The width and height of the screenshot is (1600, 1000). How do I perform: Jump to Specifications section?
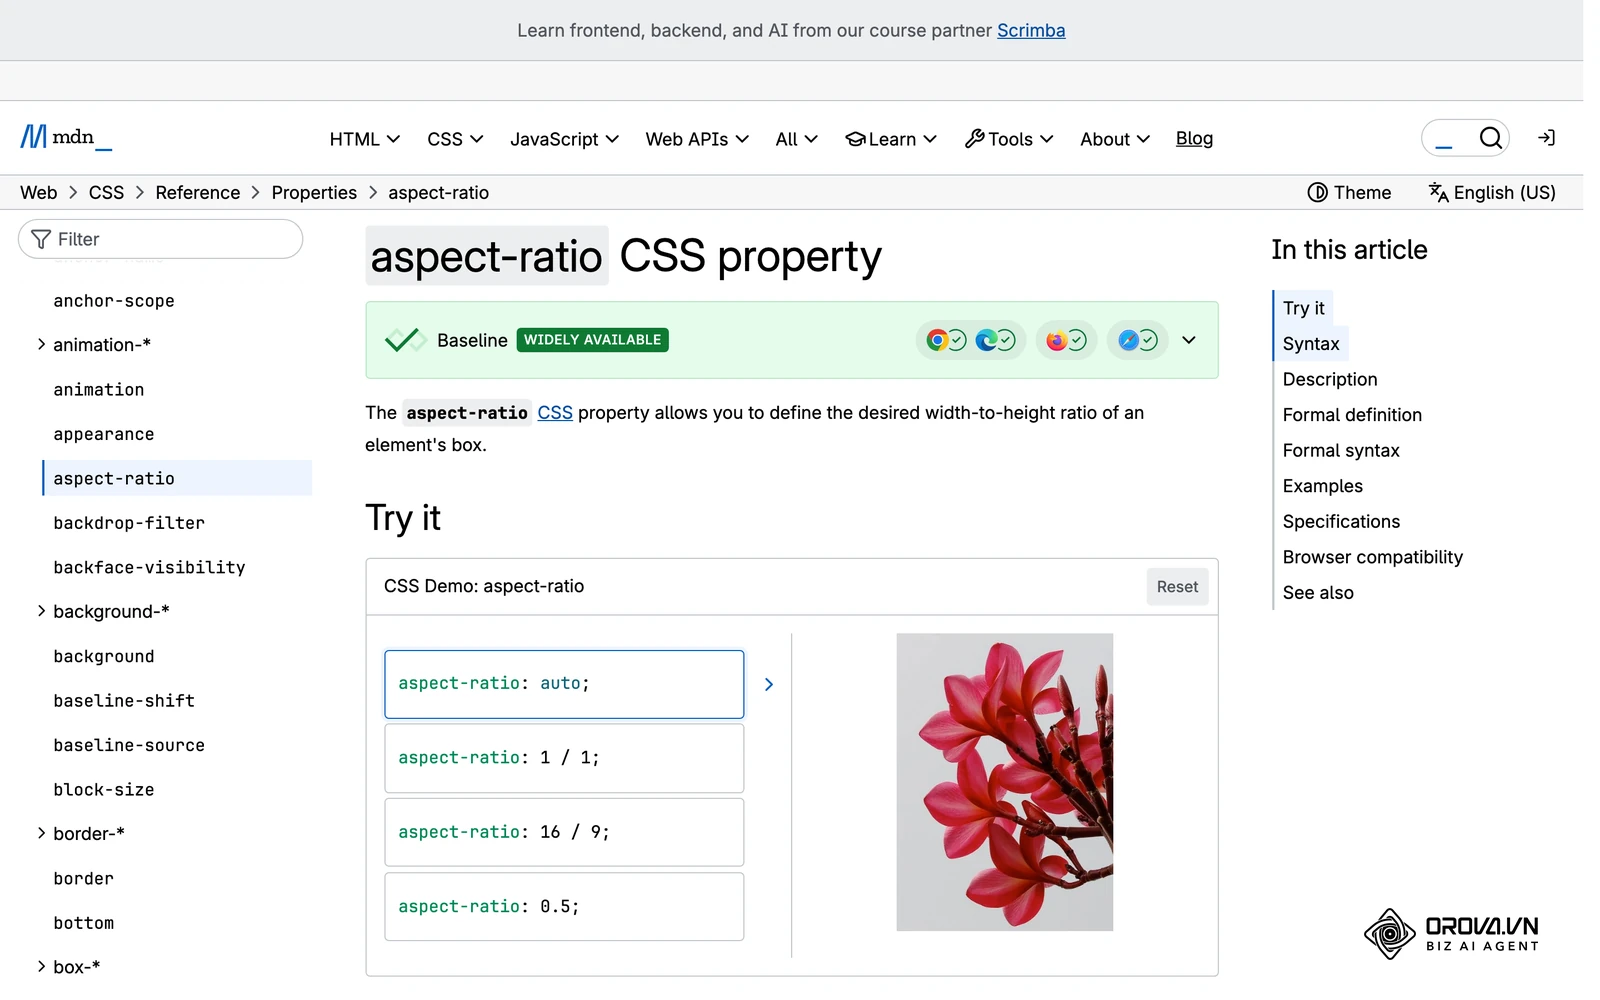(x=1341, y=521)
